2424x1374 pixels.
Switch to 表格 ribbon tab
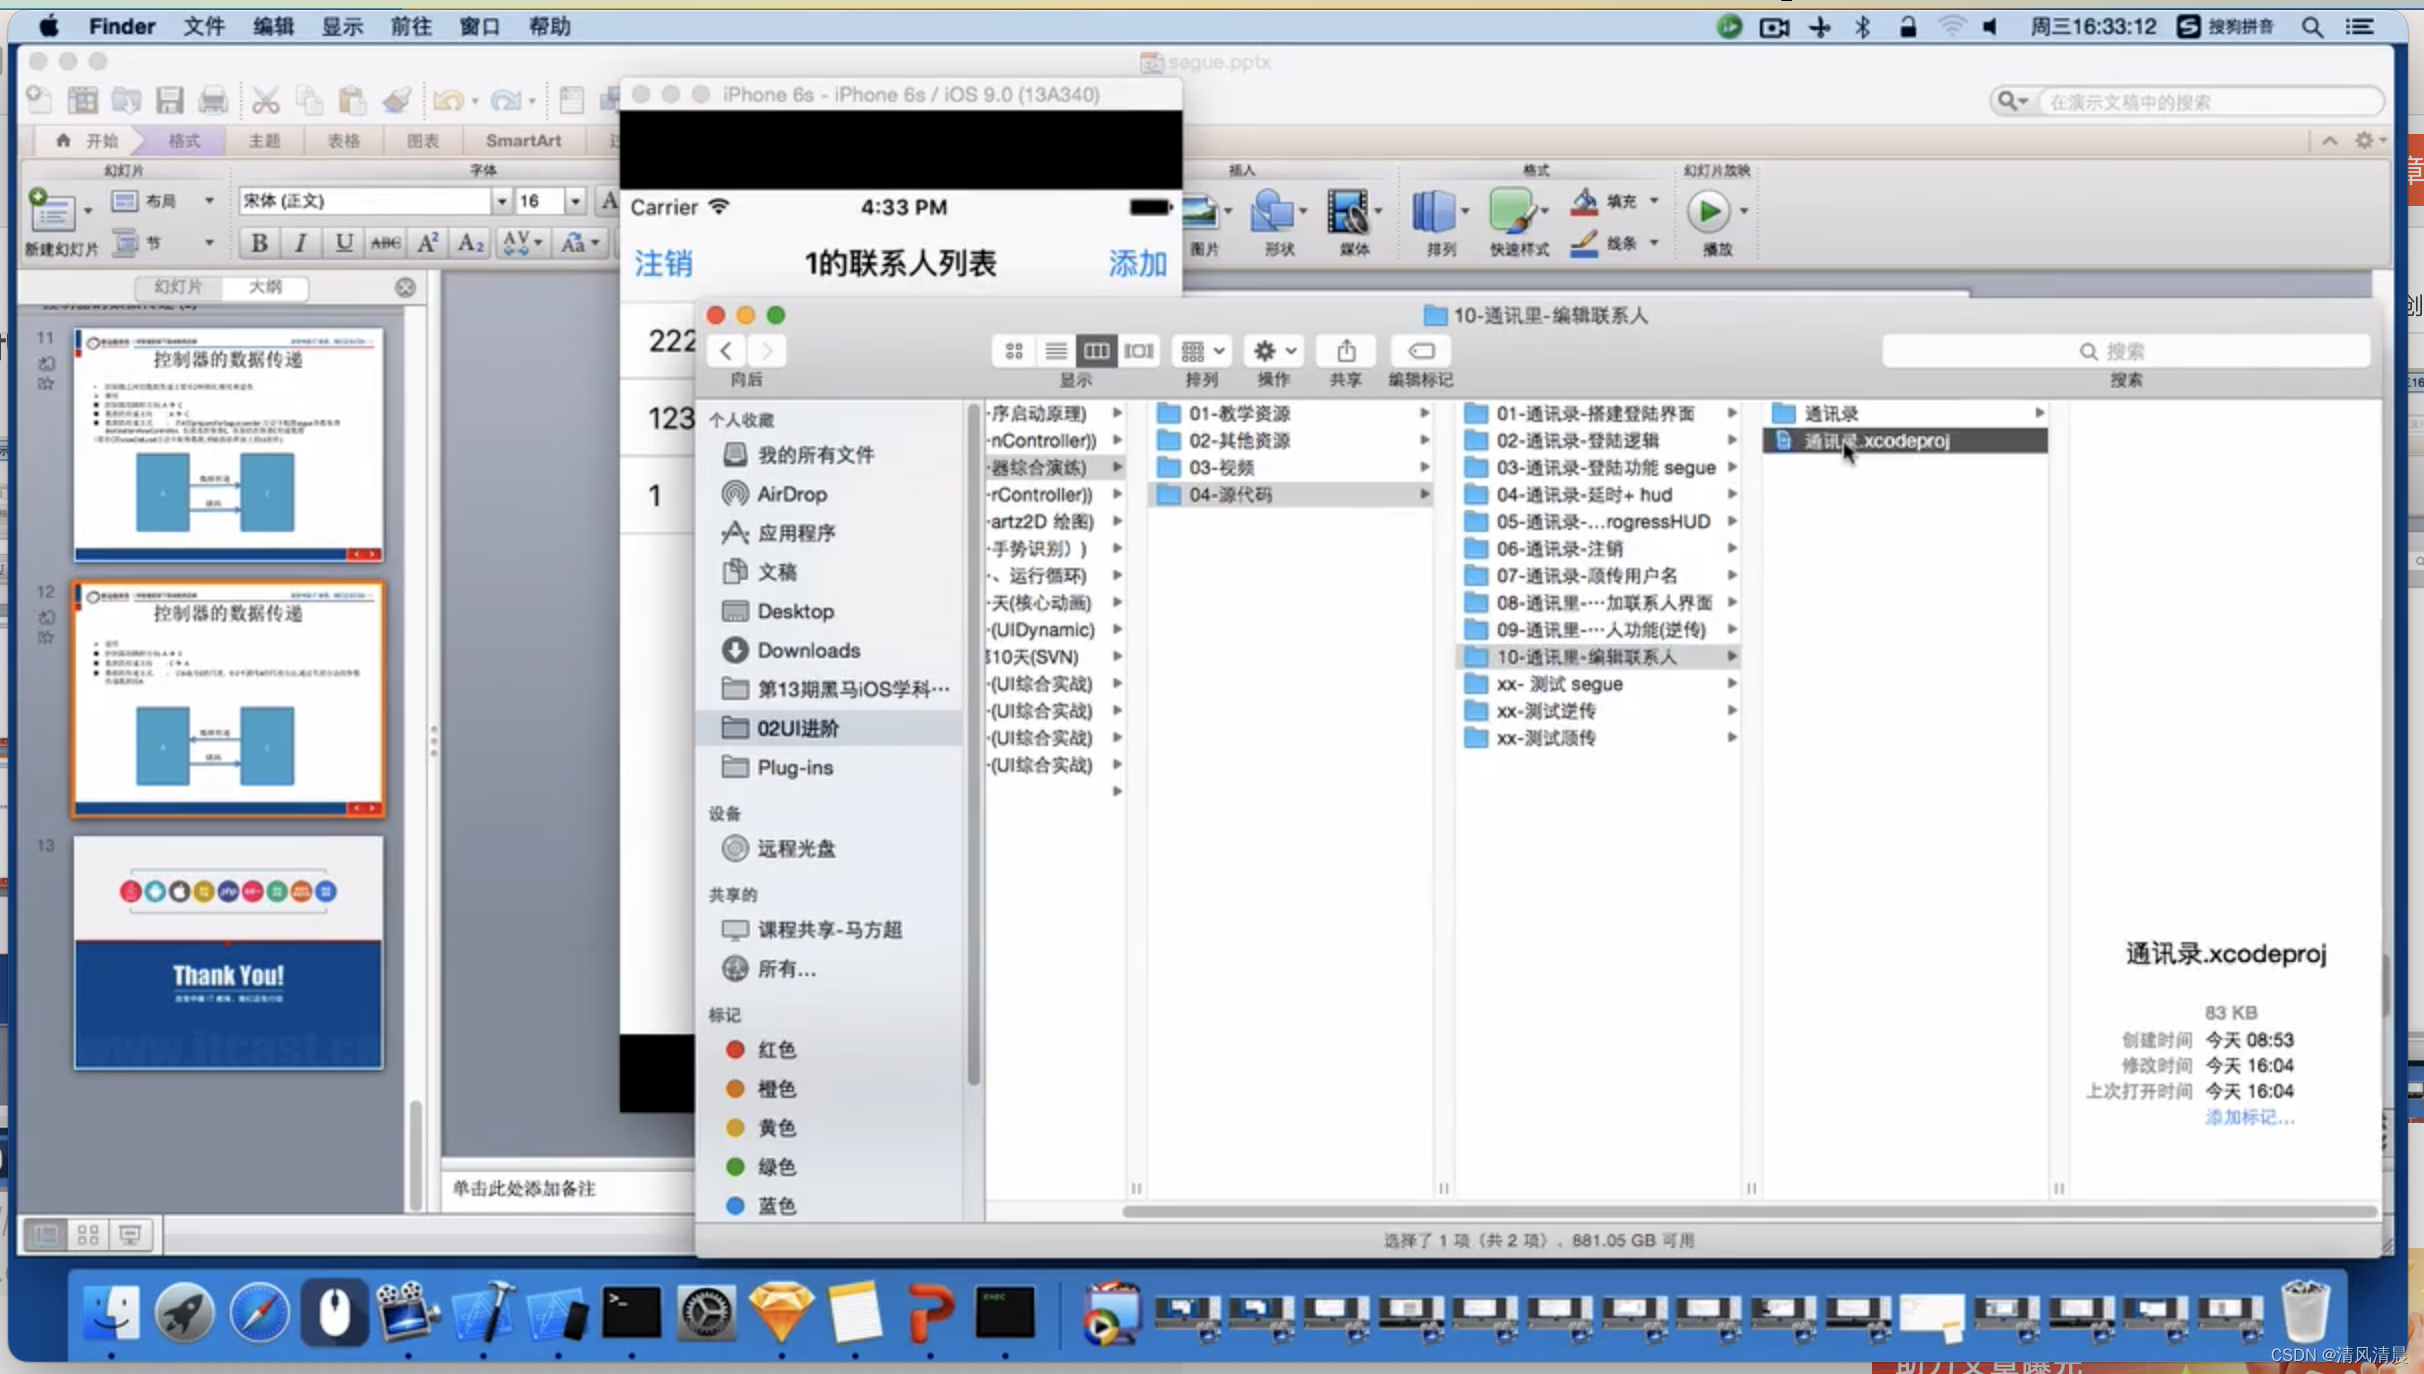coord(343,140)
